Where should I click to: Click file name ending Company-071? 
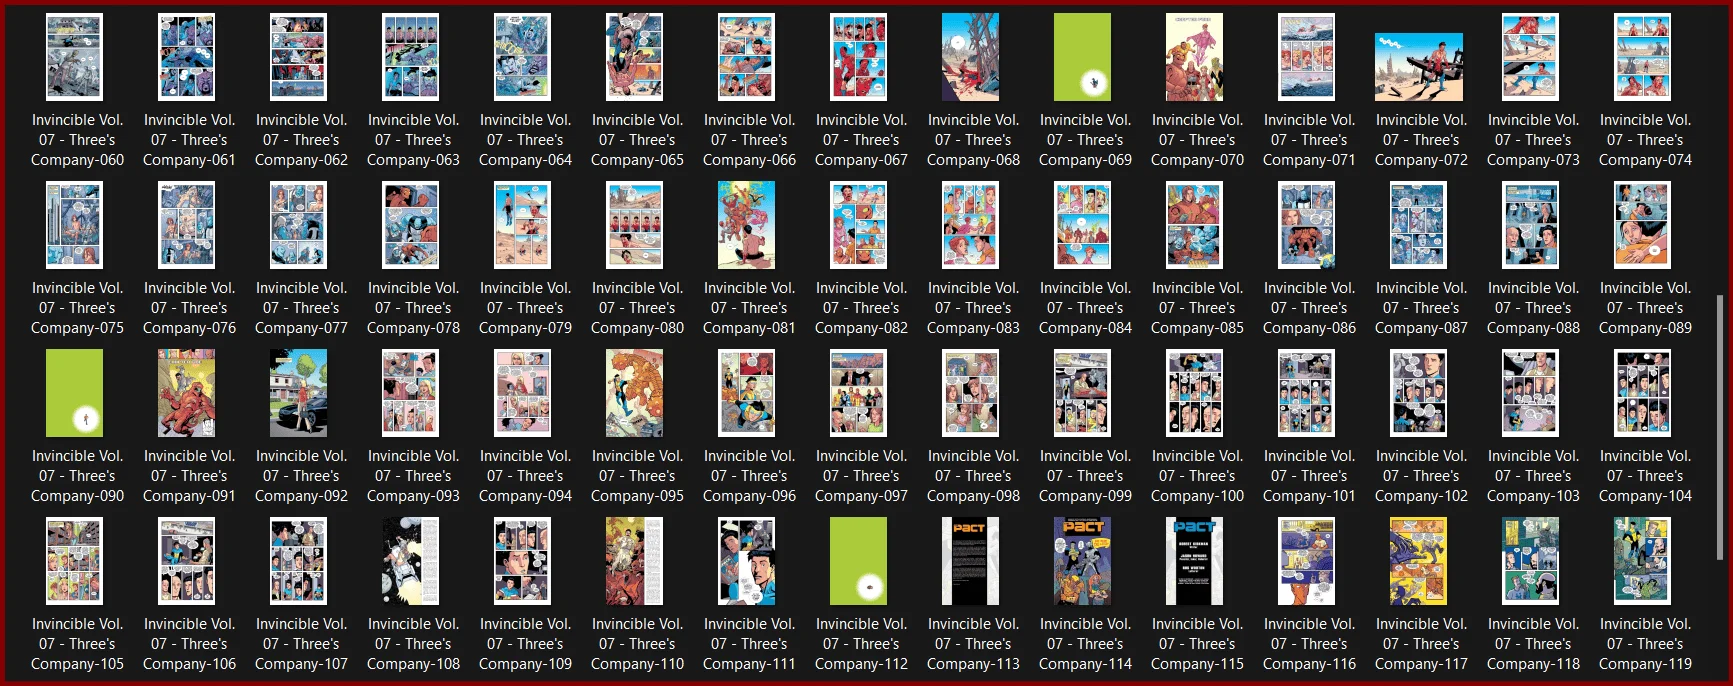point(1309,140)
